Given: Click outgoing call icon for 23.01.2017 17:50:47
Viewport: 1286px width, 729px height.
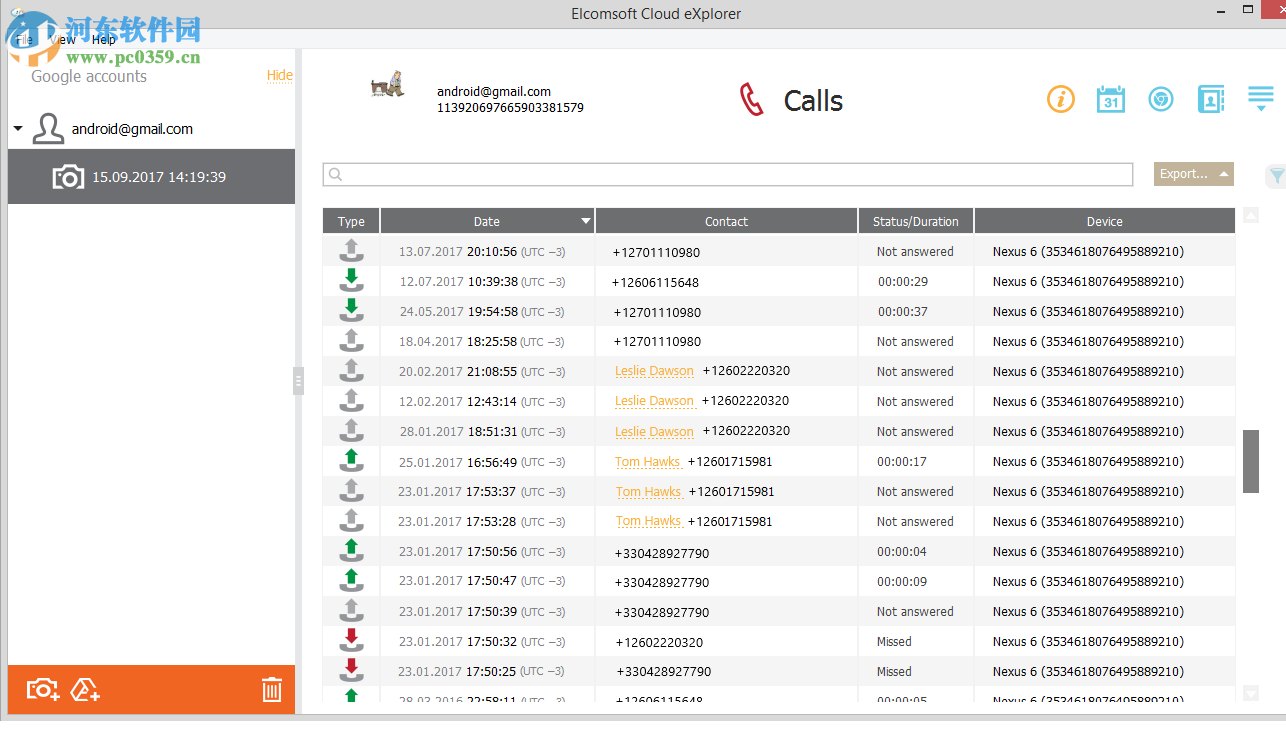Looking at the screenshot, I should pyautogui.click(x=351, y=581).
